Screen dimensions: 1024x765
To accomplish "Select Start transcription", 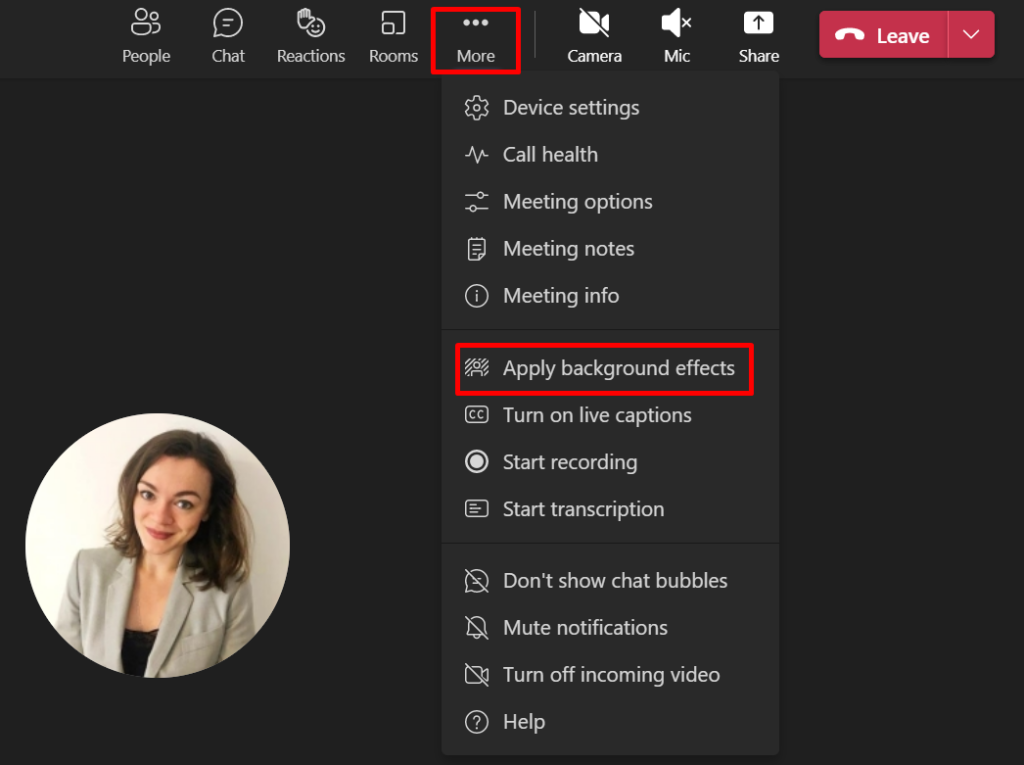I will [610, 510].
